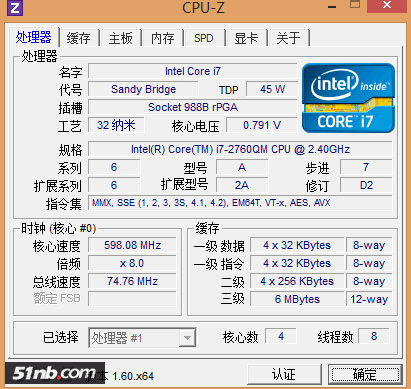Click the specification field showing i7-2760QM
Viewport: 411px width, 389px height.
240,149
